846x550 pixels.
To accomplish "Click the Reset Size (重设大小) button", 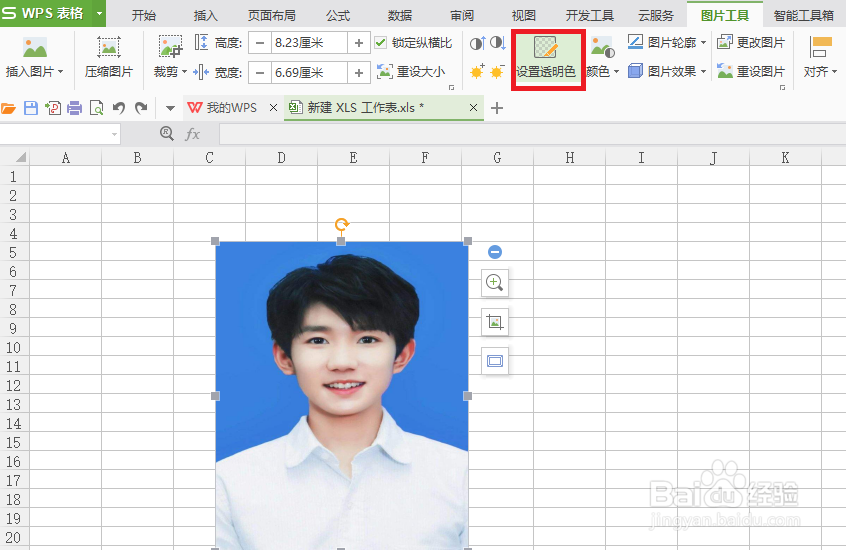I will pyautogui.click(x=411, y=71).
